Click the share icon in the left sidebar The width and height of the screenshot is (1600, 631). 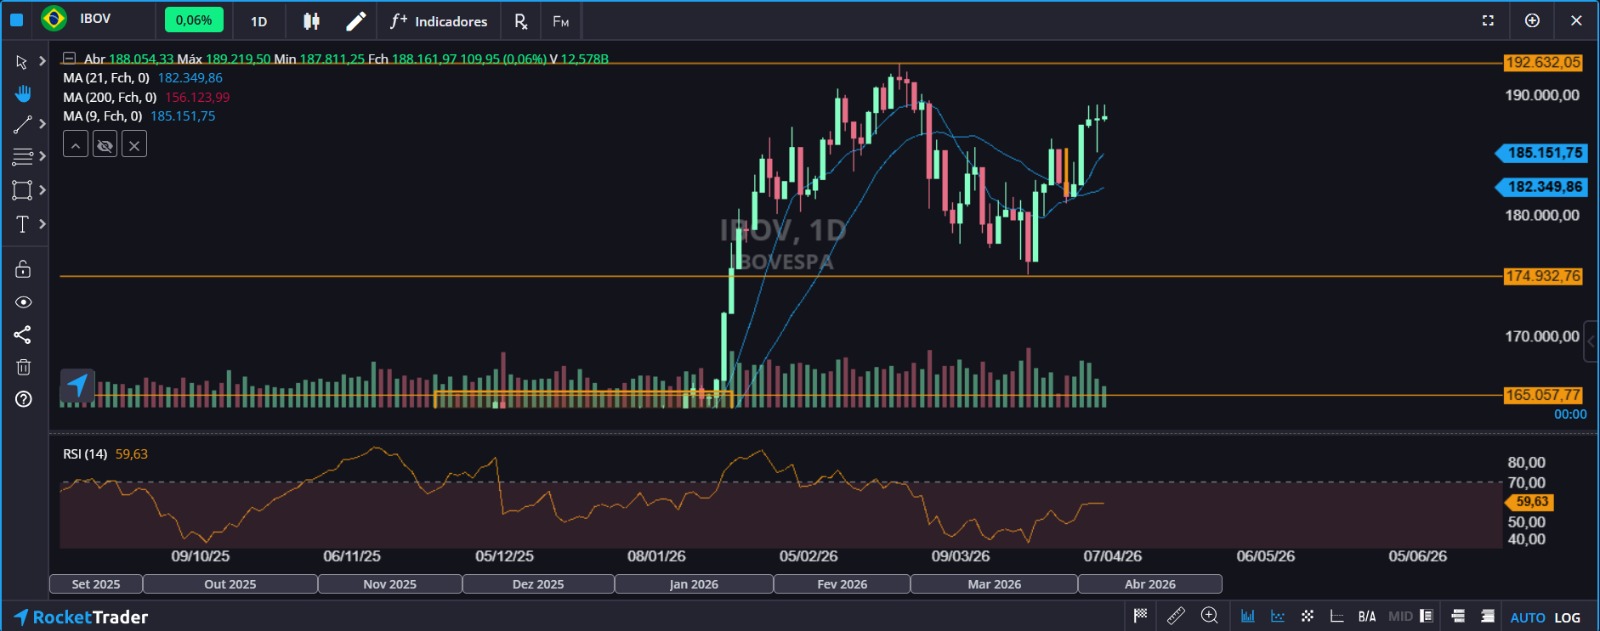[x=23, y=334]
